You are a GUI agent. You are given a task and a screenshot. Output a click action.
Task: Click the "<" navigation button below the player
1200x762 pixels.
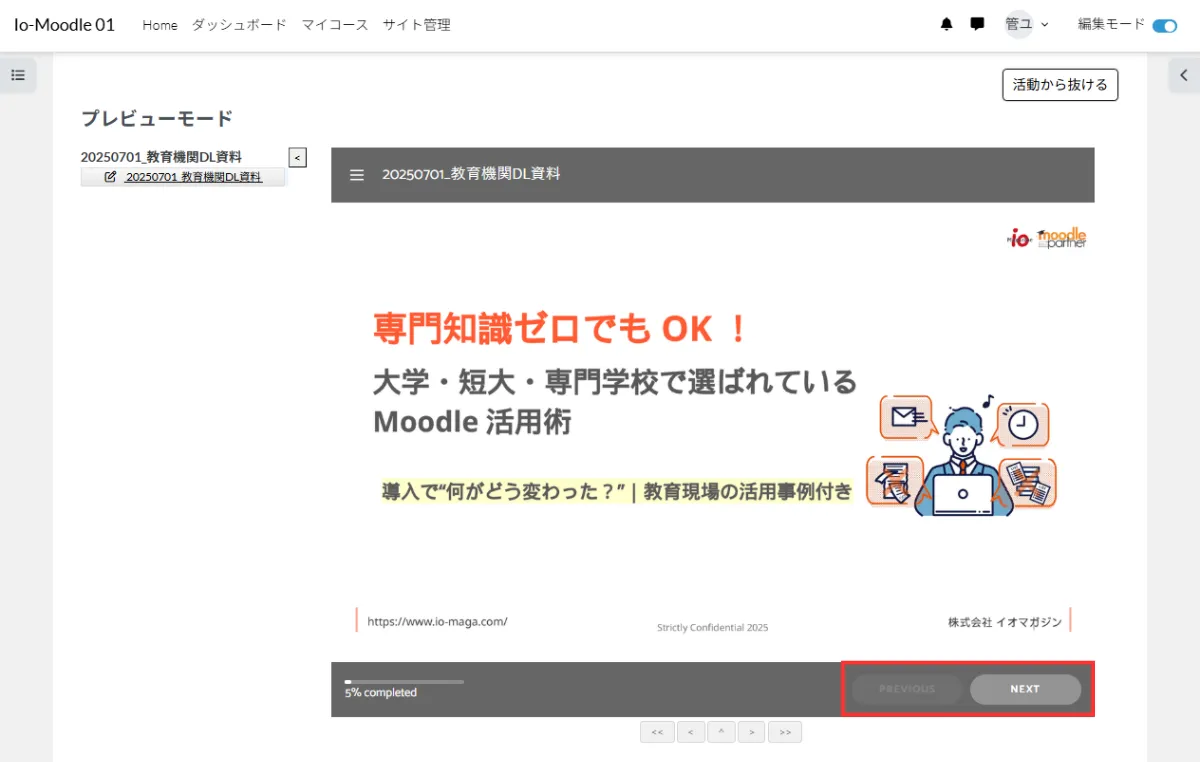coord(690,732)
